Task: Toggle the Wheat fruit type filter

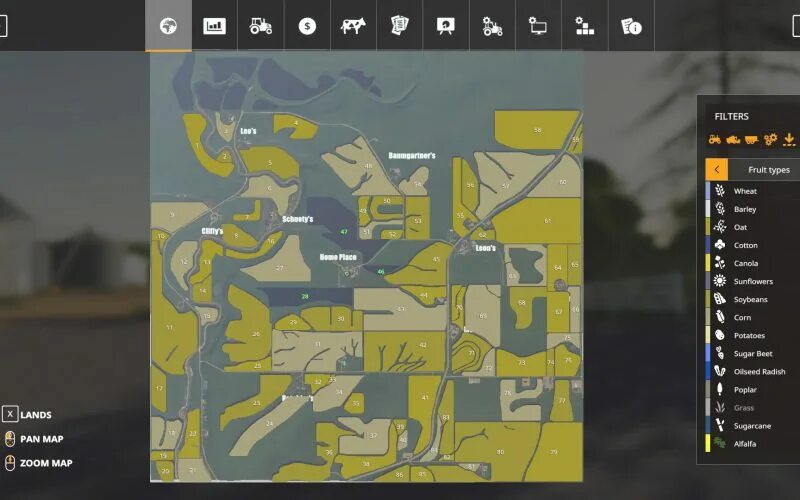Action: click(753, 191)
